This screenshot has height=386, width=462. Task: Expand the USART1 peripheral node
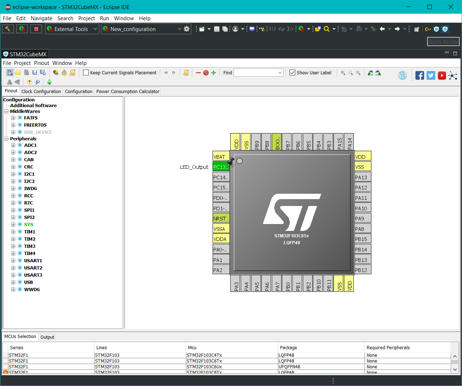tap(13, 261)
